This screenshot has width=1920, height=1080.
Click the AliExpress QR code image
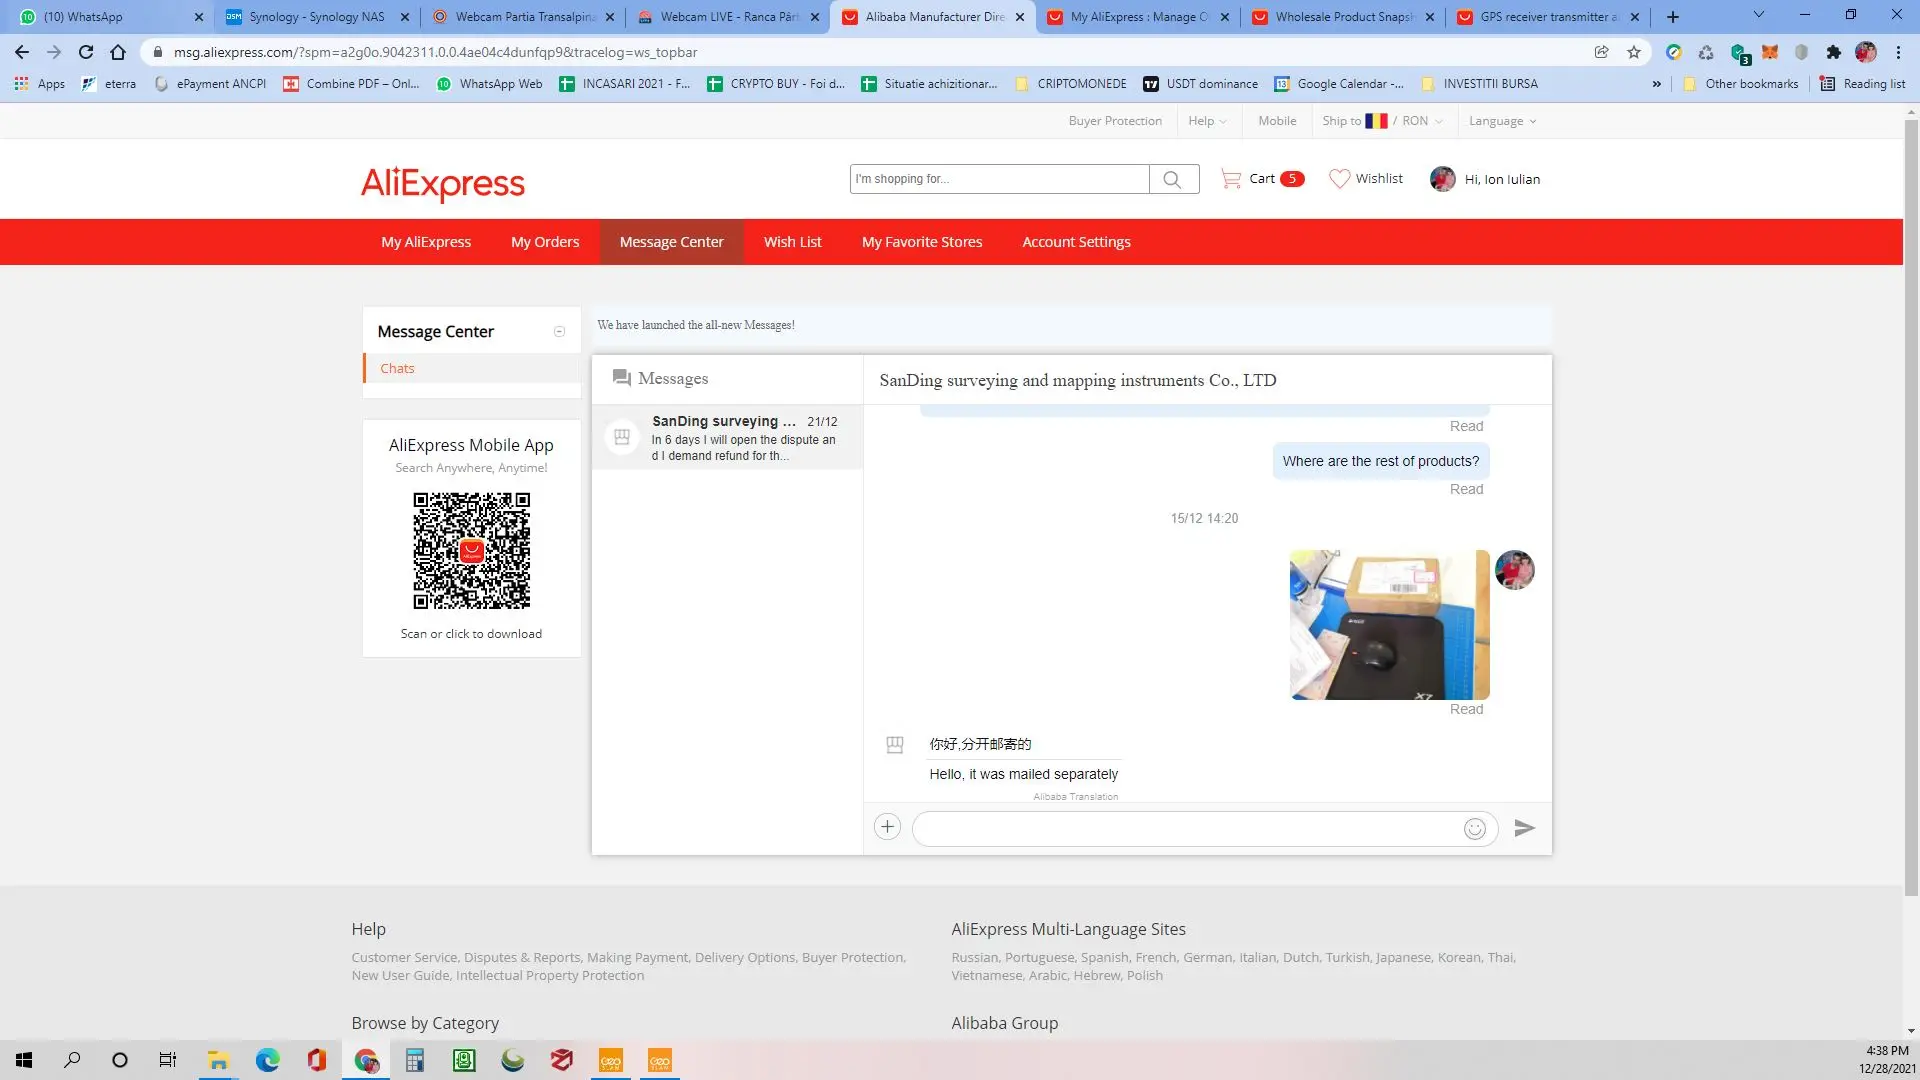[x=471, y=551]
